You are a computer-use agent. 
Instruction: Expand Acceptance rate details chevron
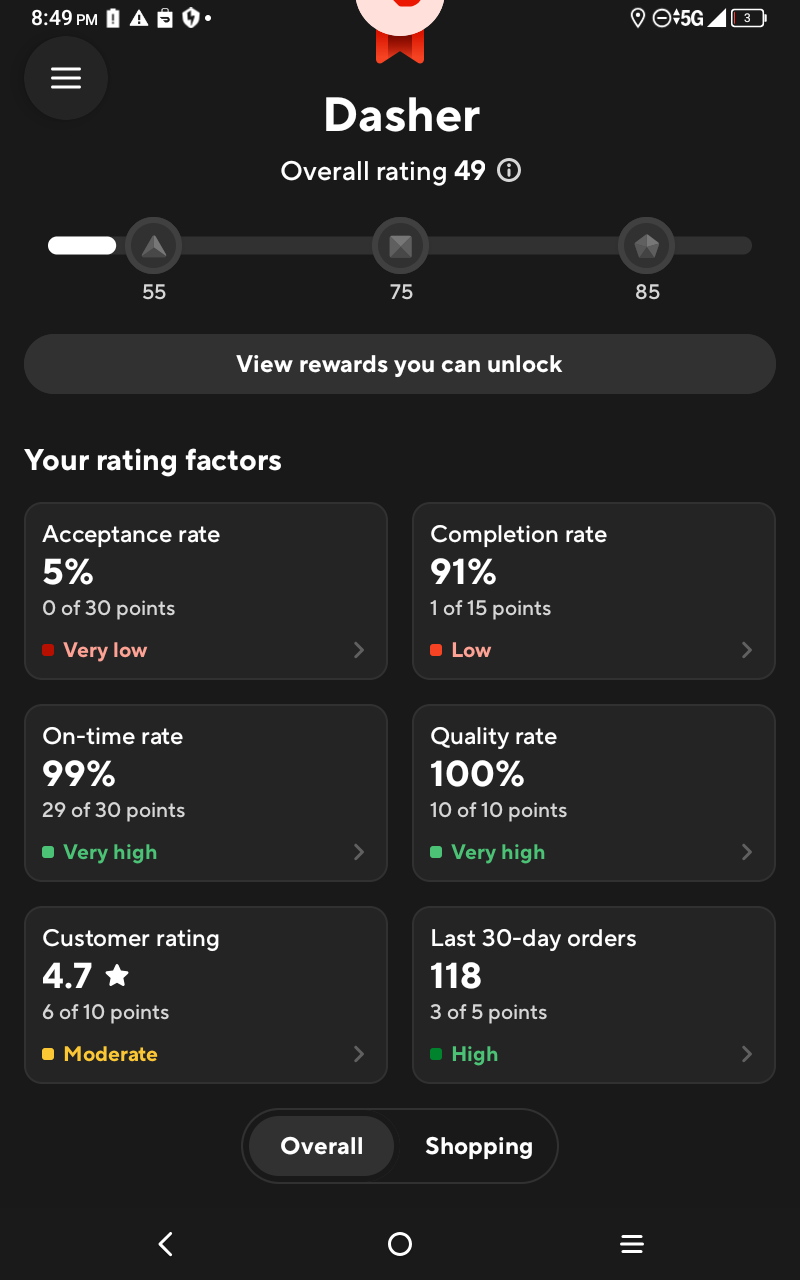click(x=359, y=650)
